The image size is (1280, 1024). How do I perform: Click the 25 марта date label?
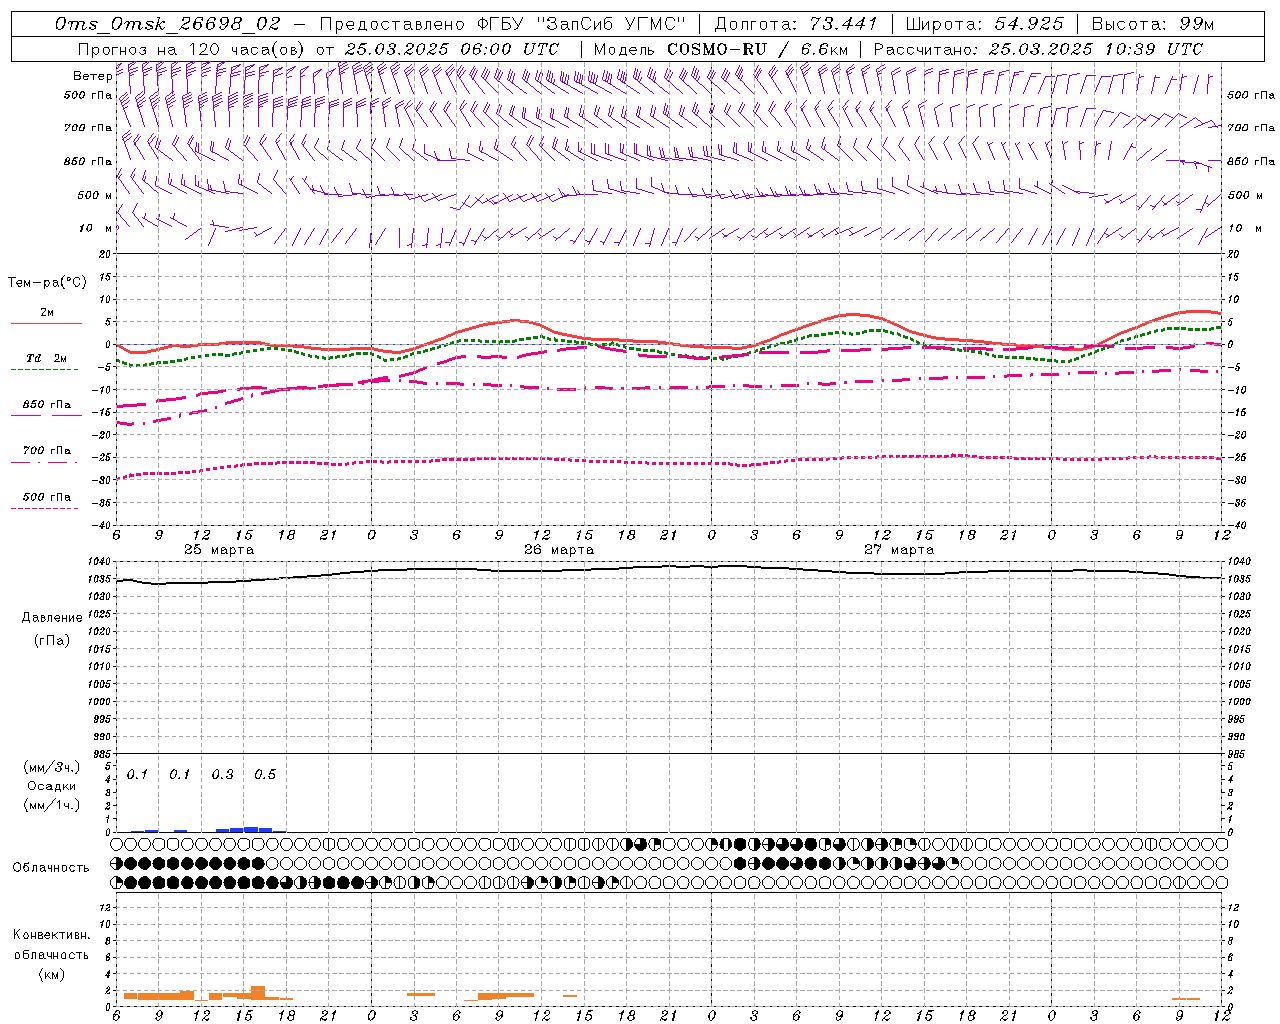coord(219,550)
